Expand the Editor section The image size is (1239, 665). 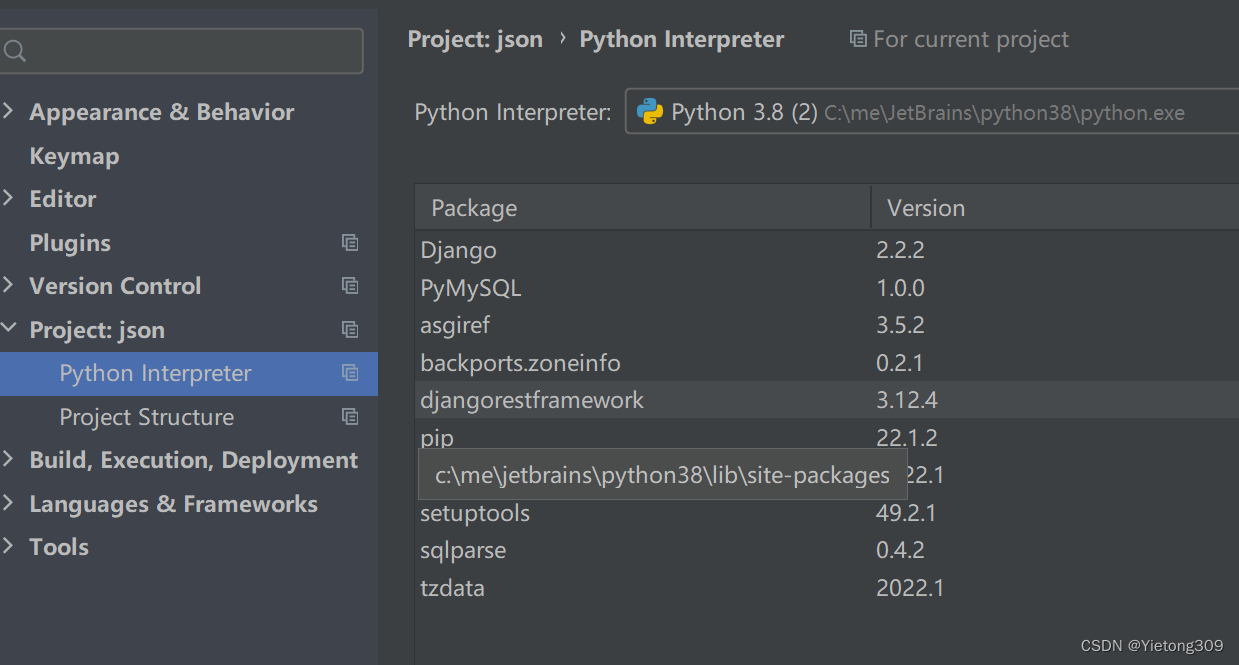(10, 198)
